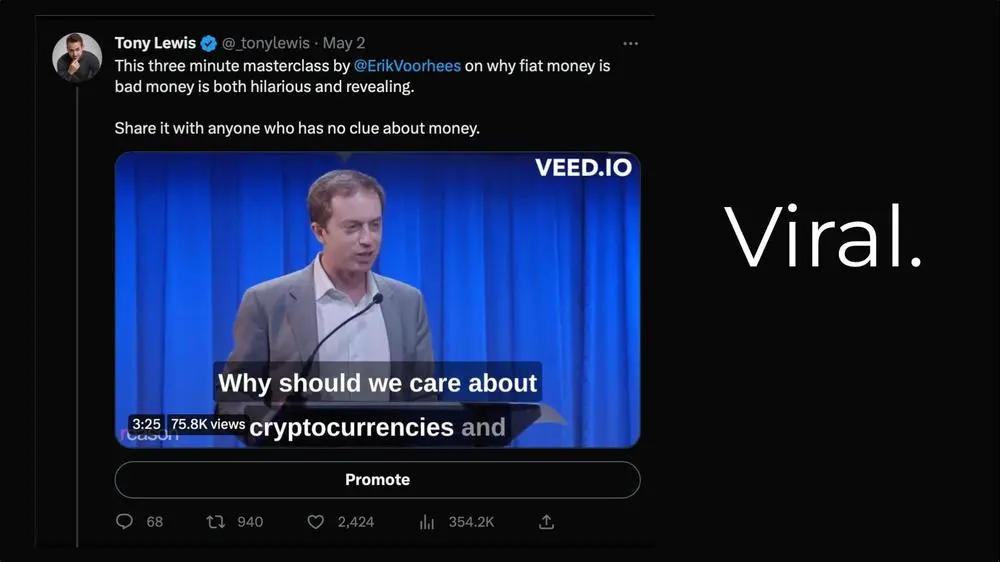This screenshot has width=1000, height=562.
Task: Open the May 2 tweet timestamp
Action: coord(344,43)
